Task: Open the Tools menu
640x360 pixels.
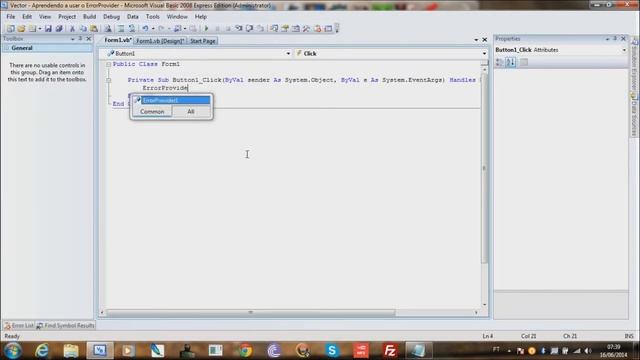Action: (x=153, y=17)
